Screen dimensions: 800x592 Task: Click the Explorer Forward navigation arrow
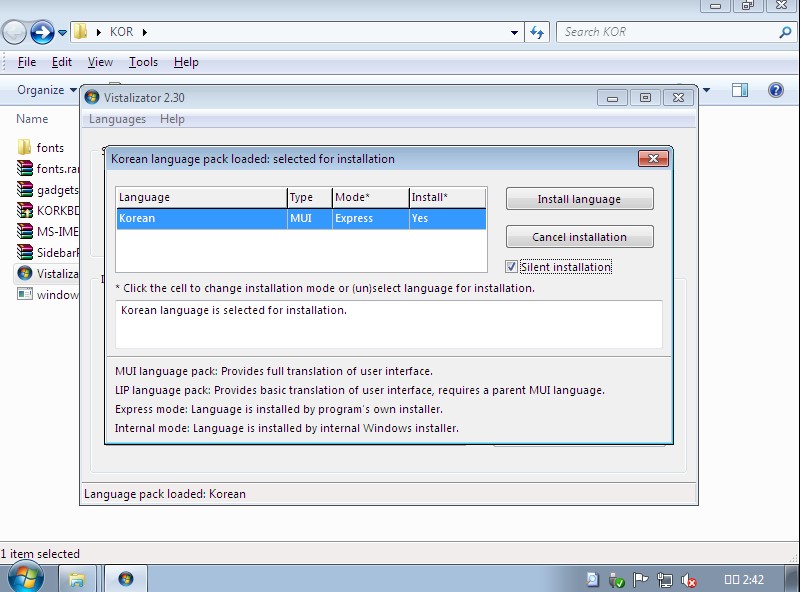[42, 33]
